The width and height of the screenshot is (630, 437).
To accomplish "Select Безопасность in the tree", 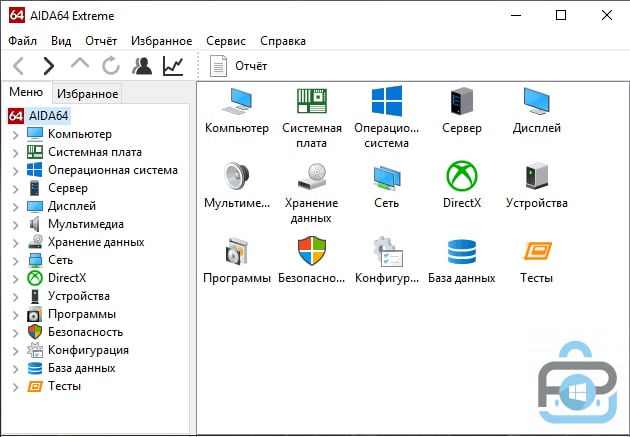I will click(x=85, y=332).
